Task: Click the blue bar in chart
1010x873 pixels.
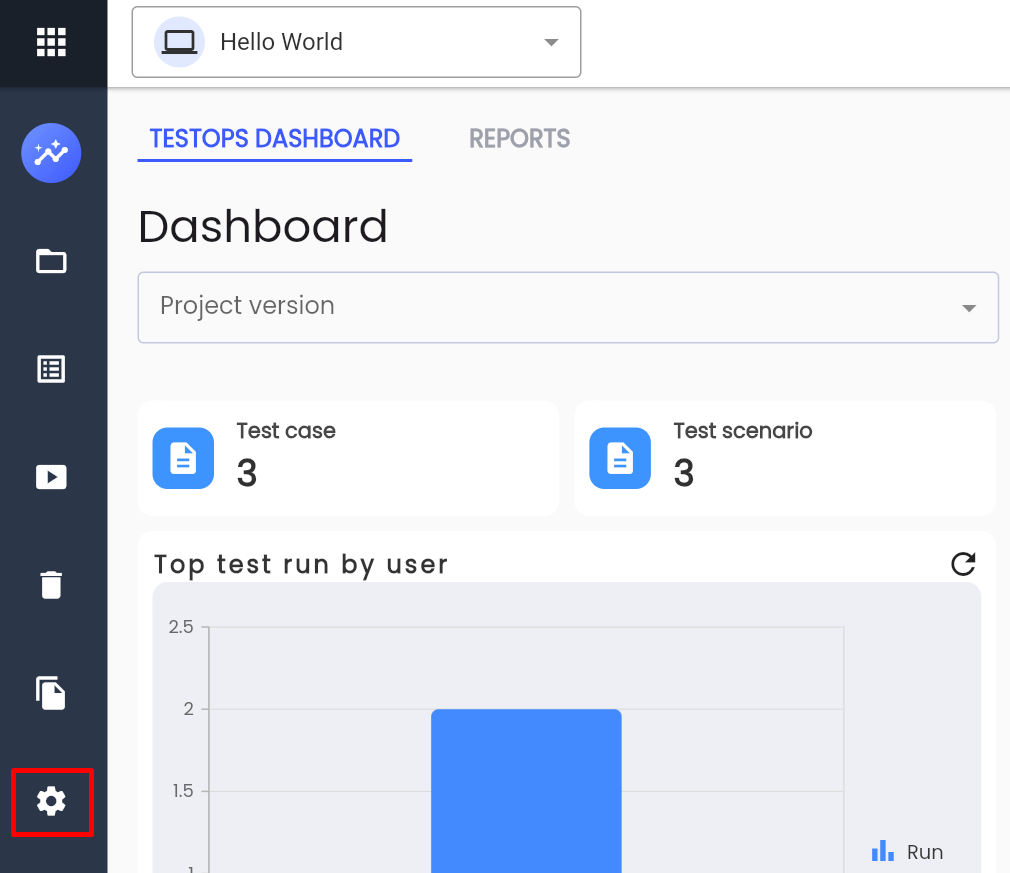Action: (526, 791)
